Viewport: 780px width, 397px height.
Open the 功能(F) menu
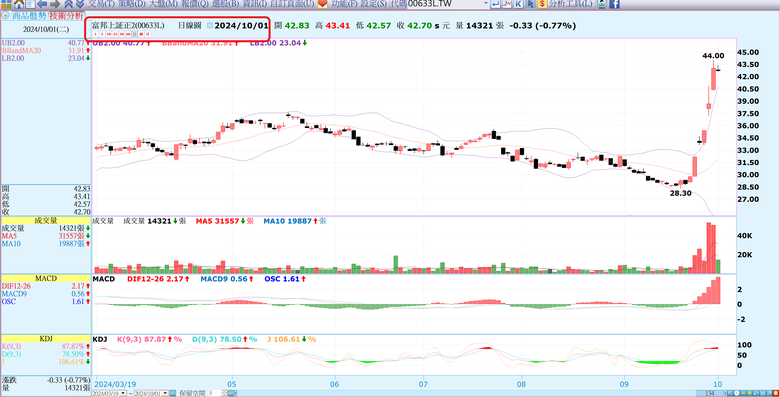point(344,4)
